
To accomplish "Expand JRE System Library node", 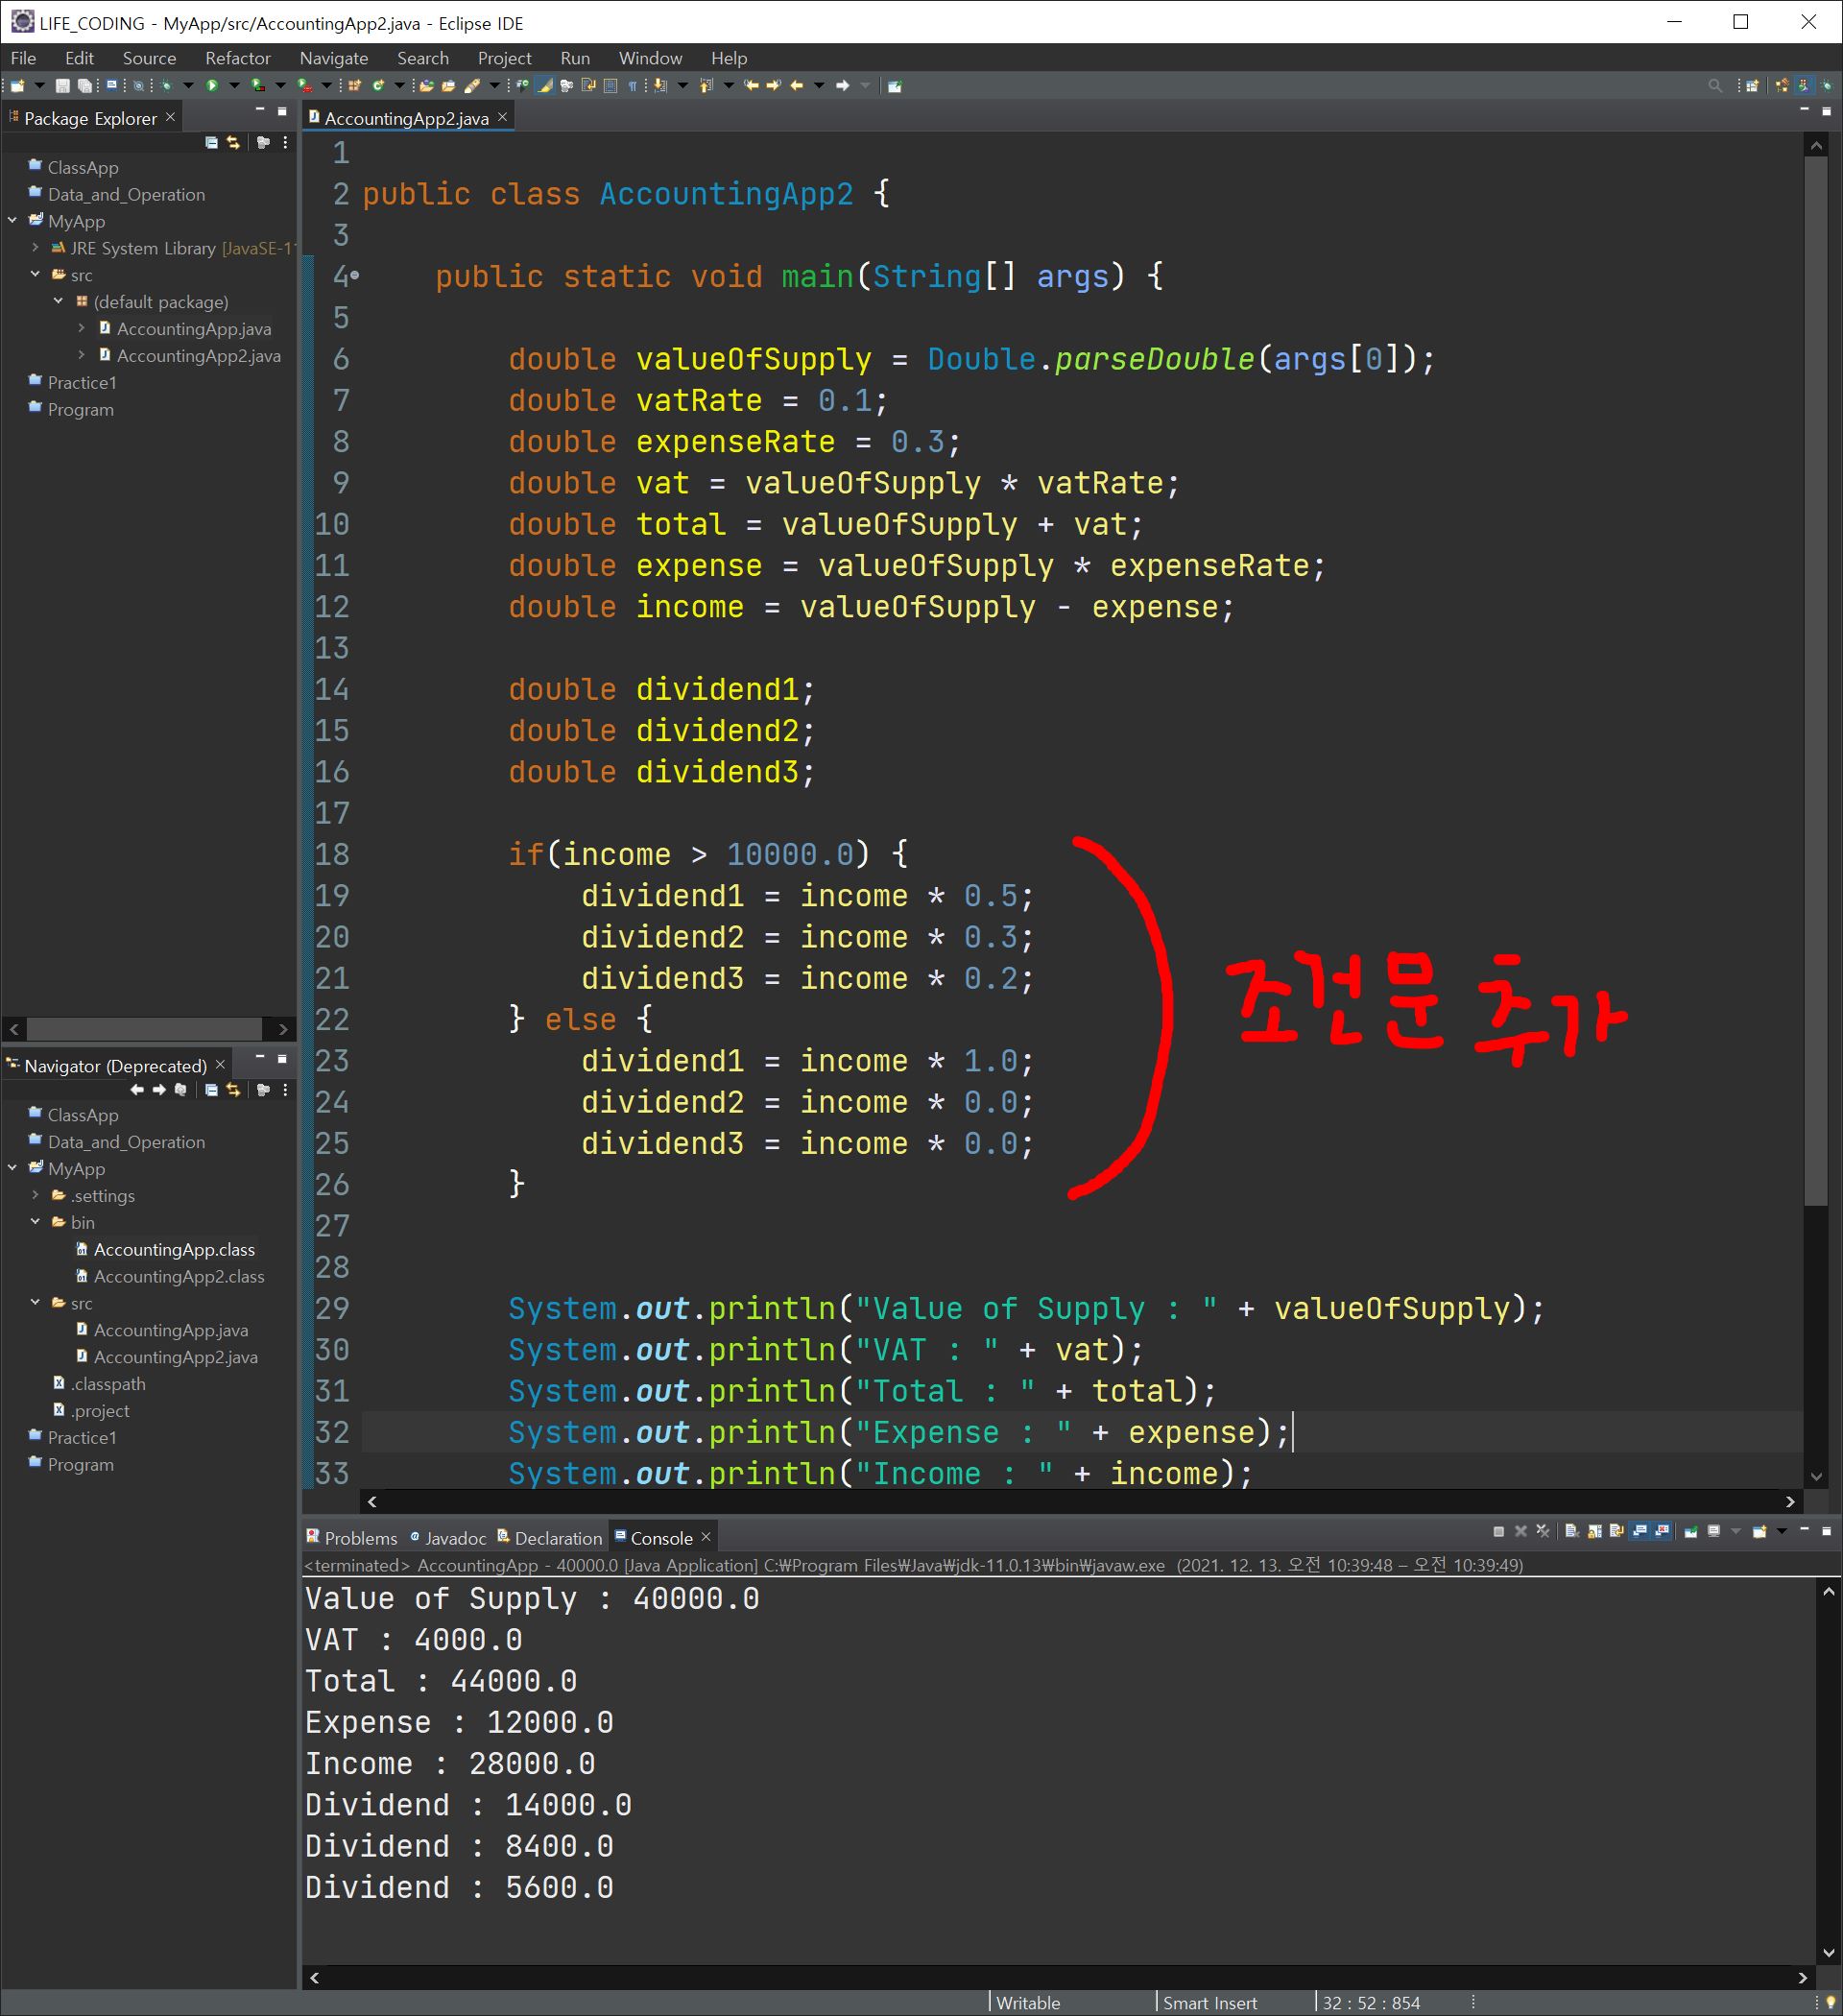I will coord(36,248).
